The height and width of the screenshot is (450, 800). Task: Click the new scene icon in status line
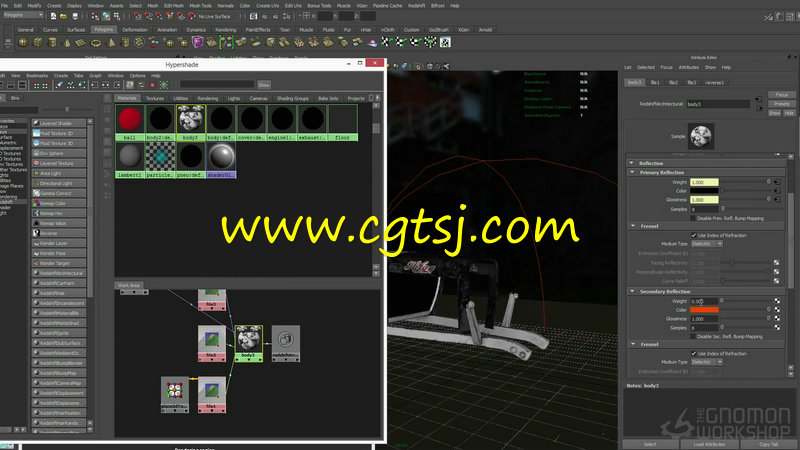53,16
